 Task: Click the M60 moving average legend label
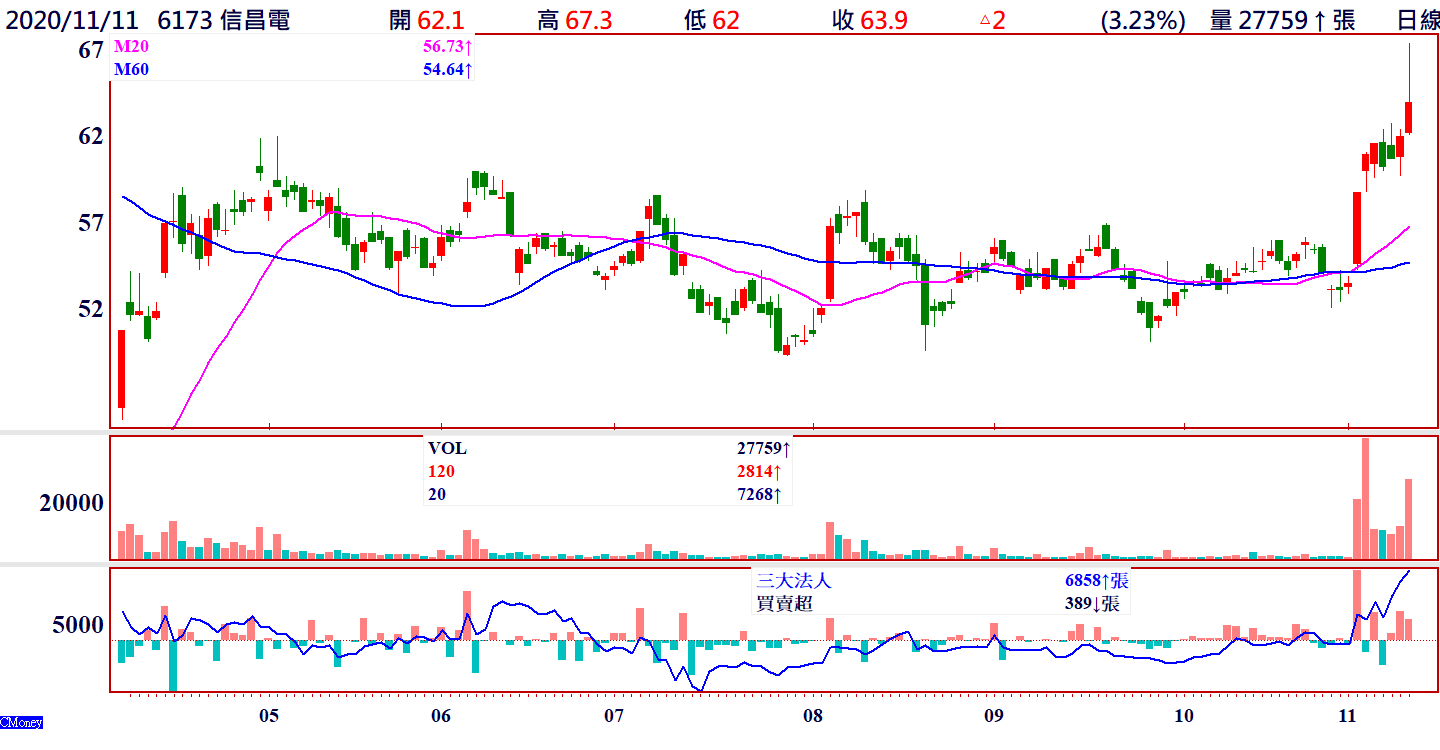click(x=128, y=69)
